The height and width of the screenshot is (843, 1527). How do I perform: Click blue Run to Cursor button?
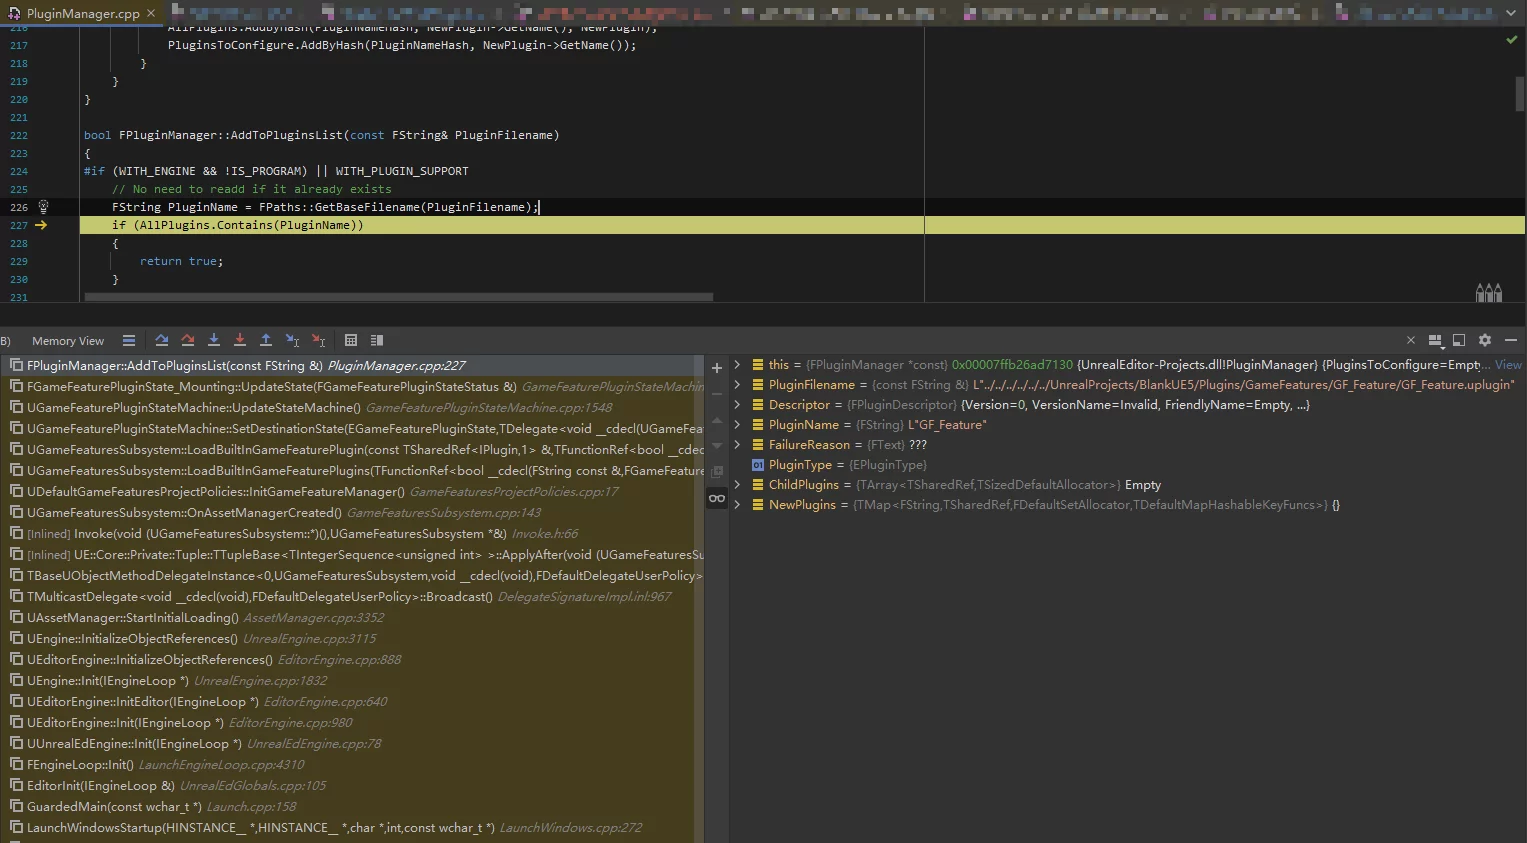click(292, 340)
